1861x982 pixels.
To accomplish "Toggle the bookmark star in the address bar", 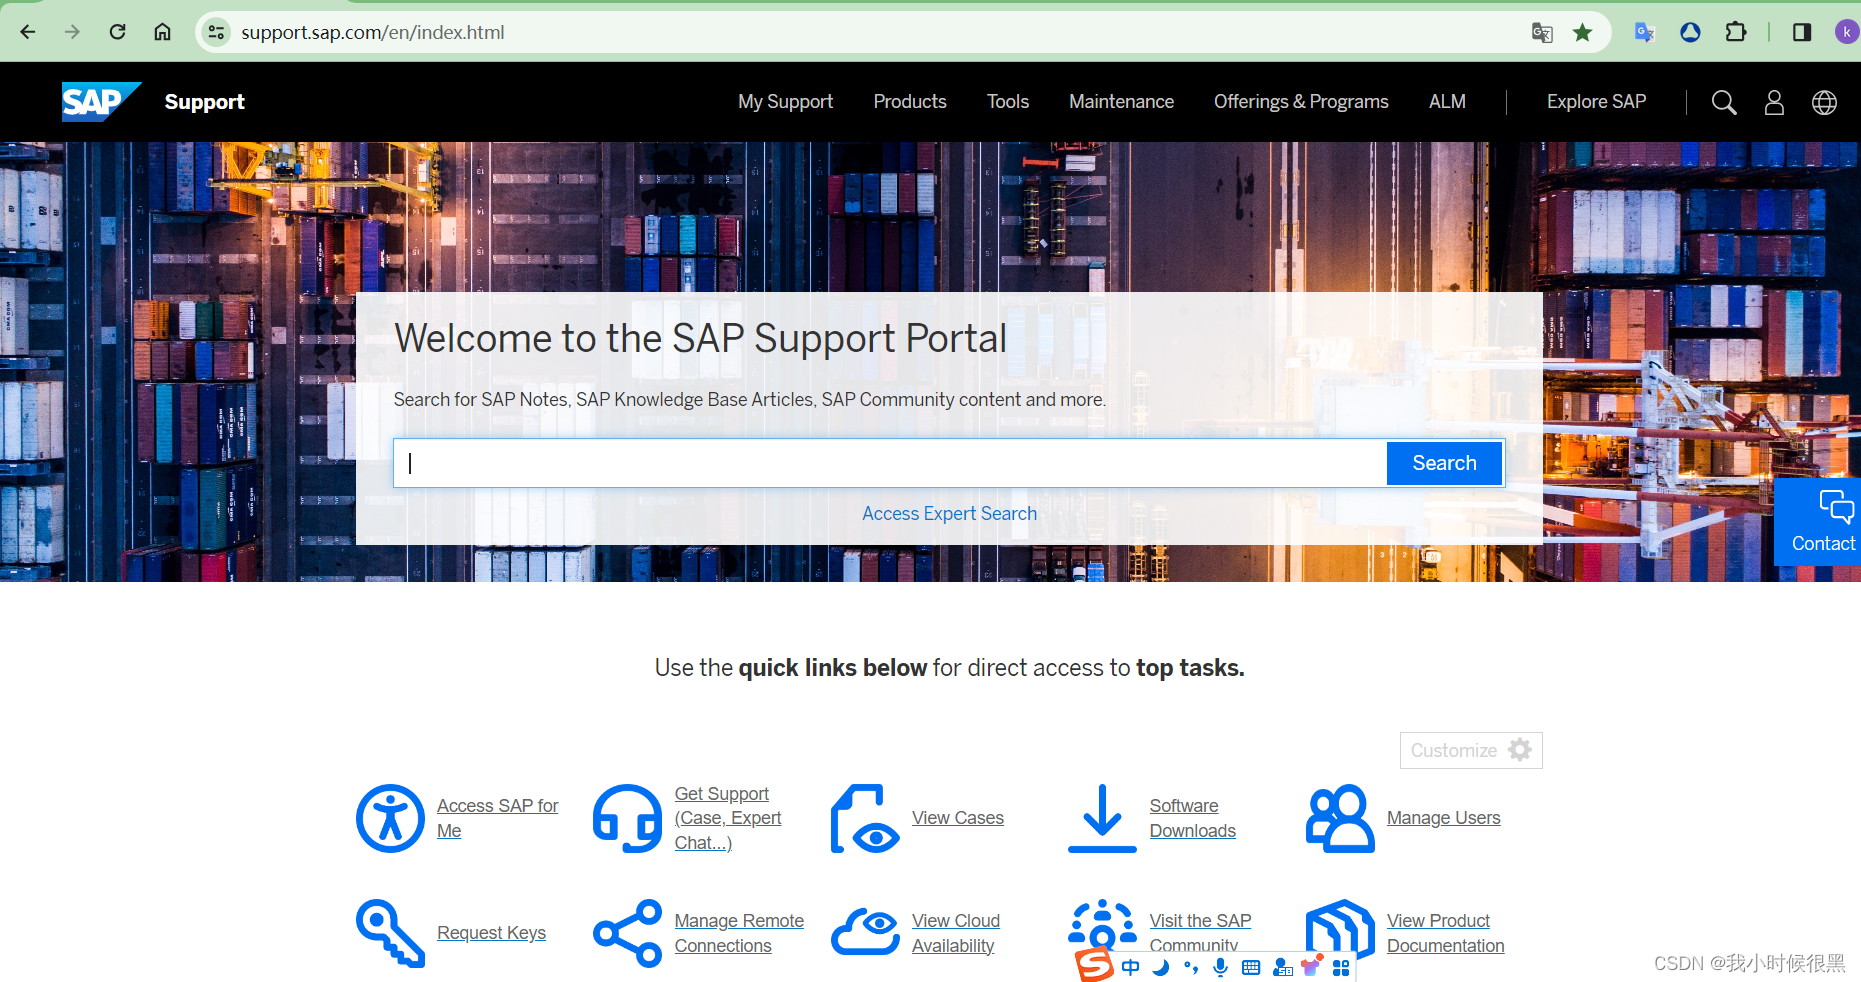I will point(1583,31).
